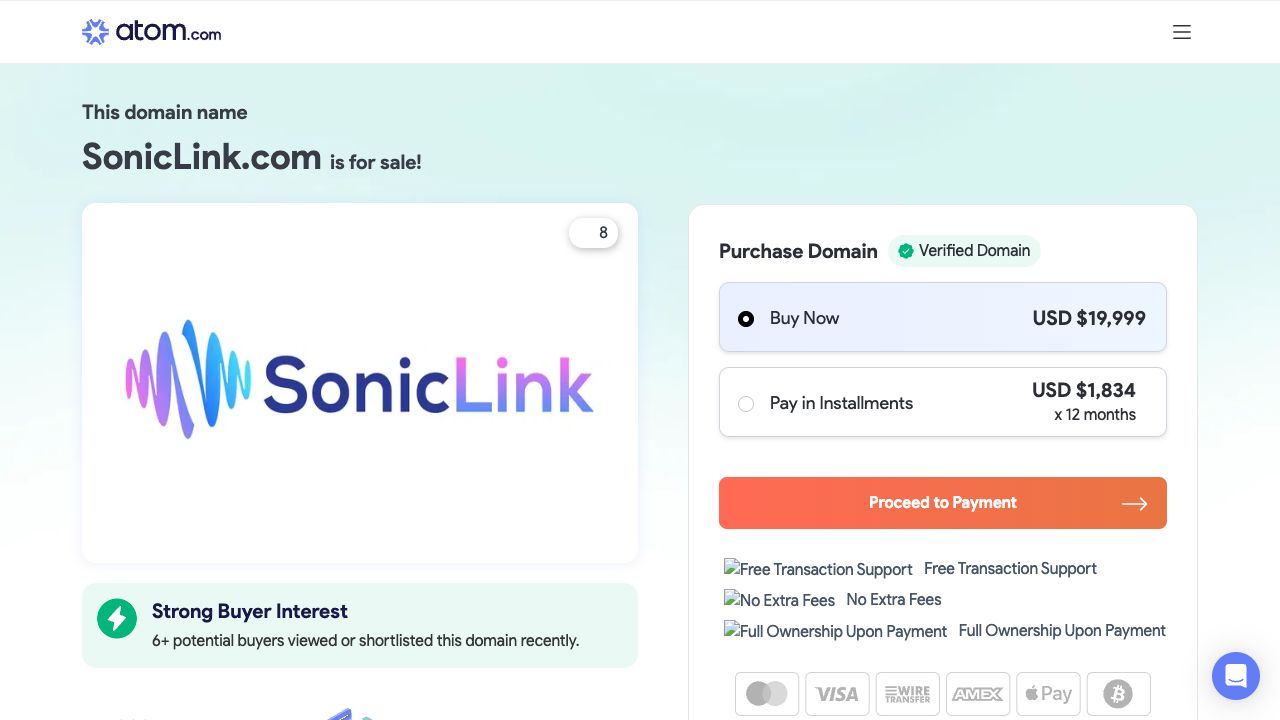Screen dimensions: 1280x720
Task: Click the green lightning bolt icon
Action: tap(117, 619)
